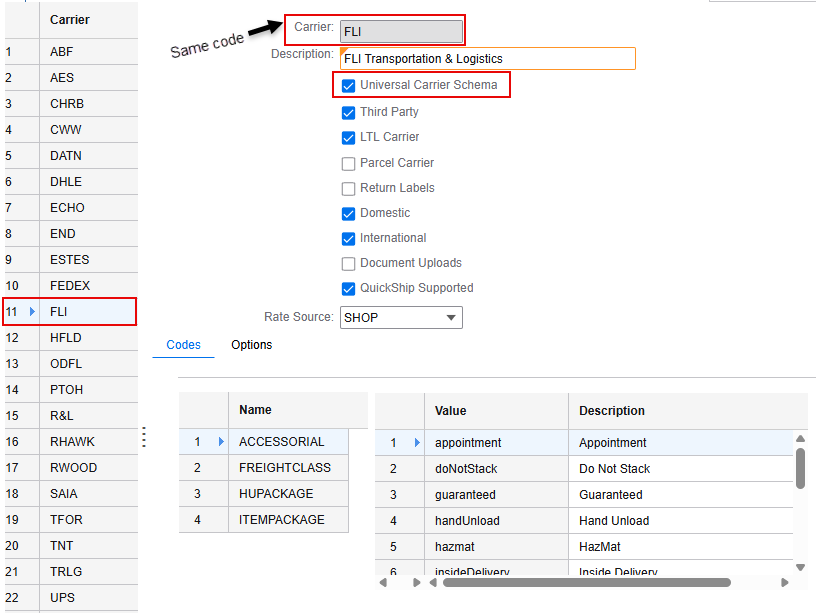Click the Description text field
Viewport: 816px width, 613px height.
click(x=488, y=59)
